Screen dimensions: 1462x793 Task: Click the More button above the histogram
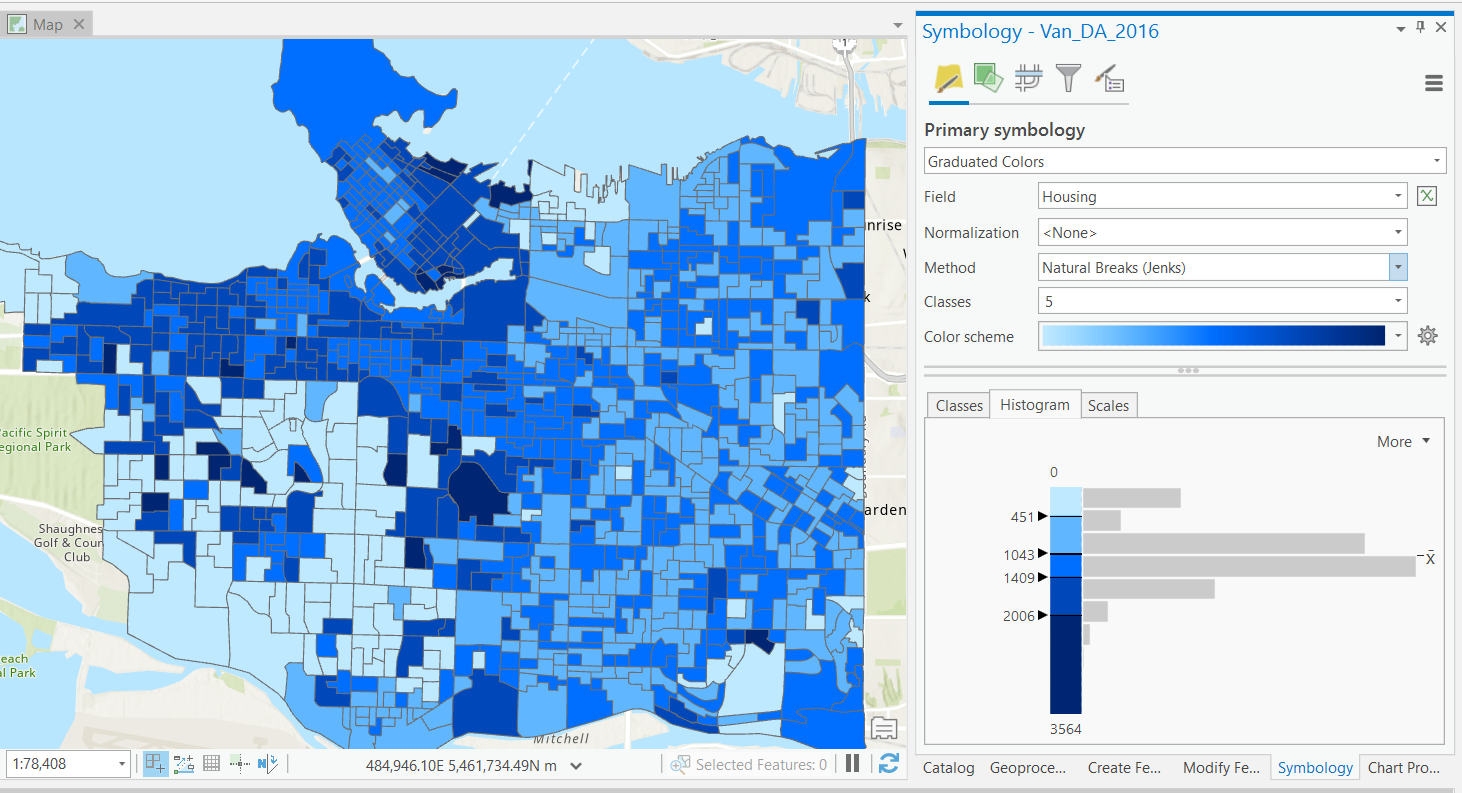[1403, 442]
